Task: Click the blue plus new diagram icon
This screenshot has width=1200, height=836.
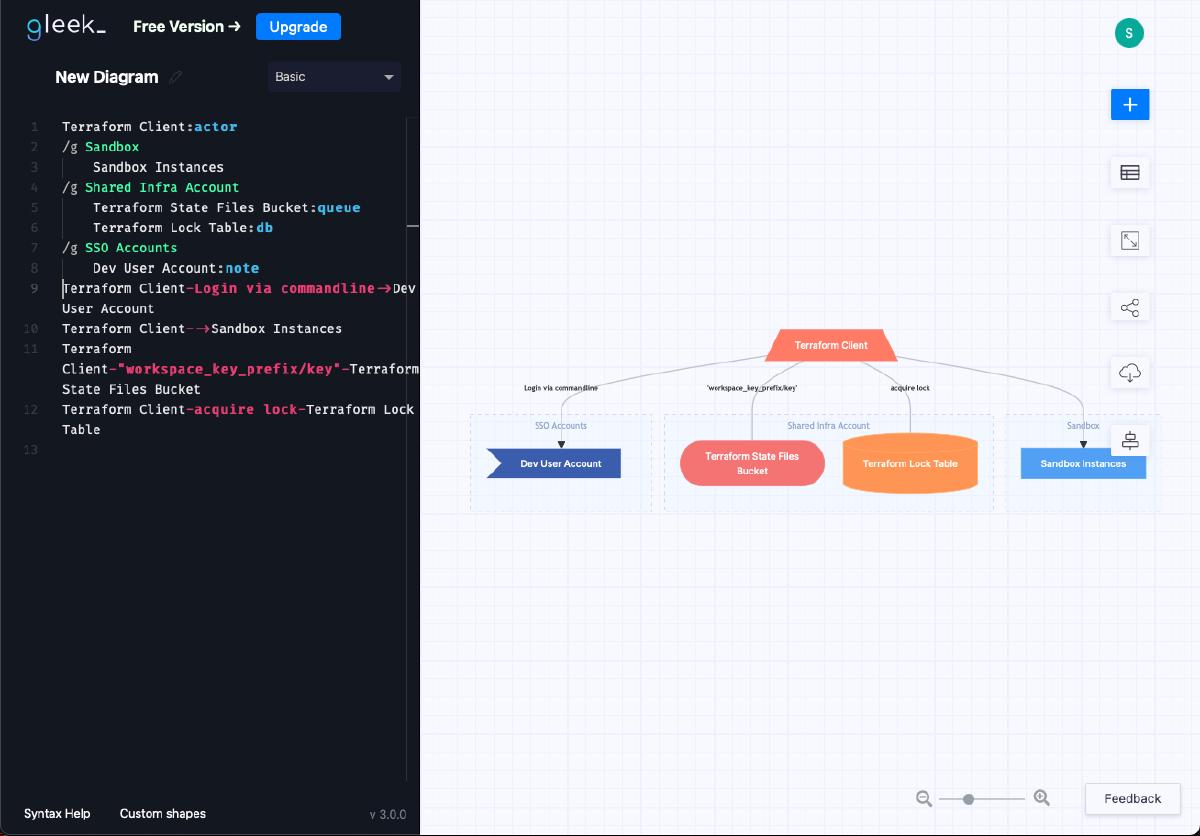Action: tap(1130, 104)
